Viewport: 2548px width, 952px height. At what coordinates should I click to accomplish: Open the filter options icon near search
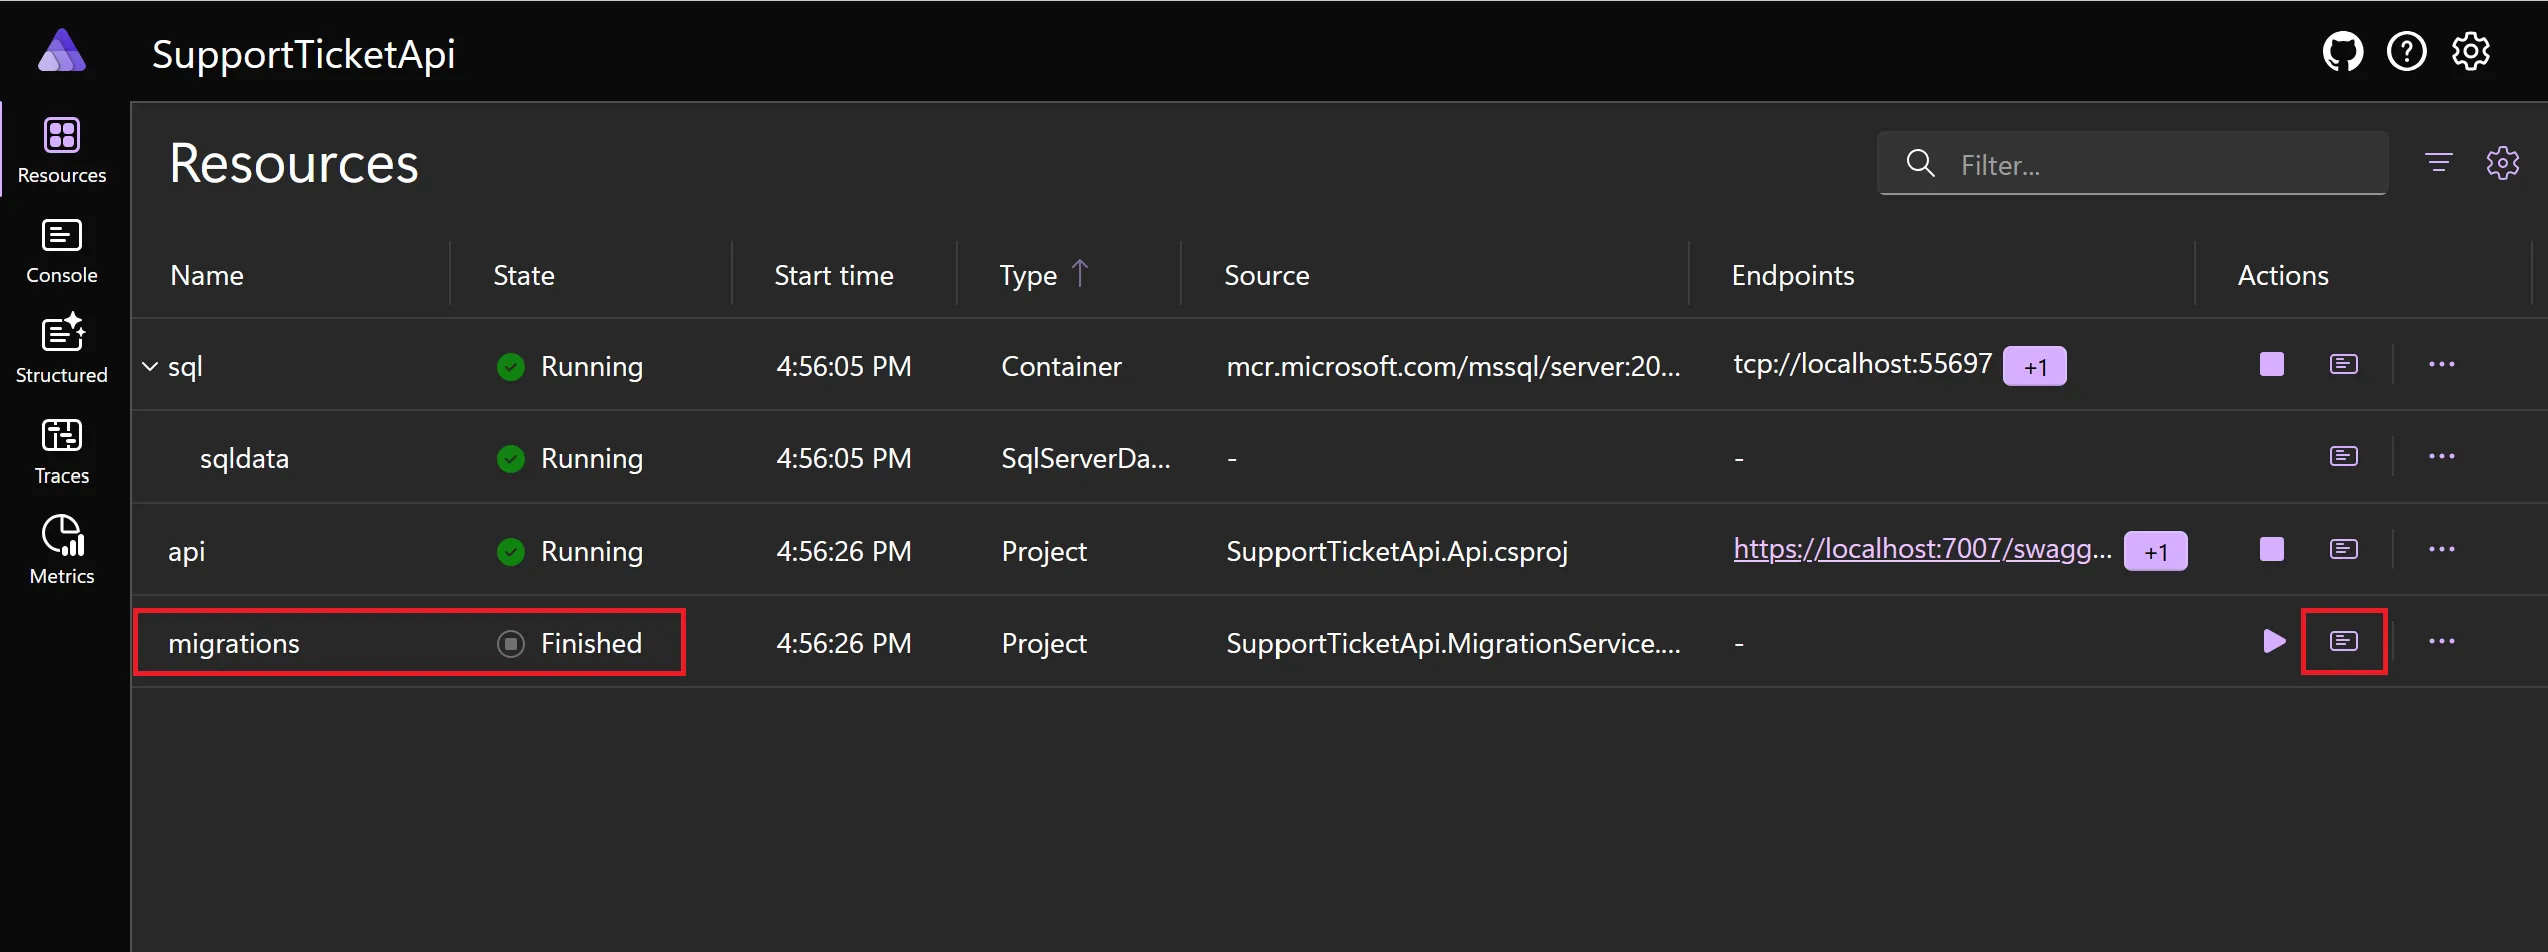tap(2439, 163)
